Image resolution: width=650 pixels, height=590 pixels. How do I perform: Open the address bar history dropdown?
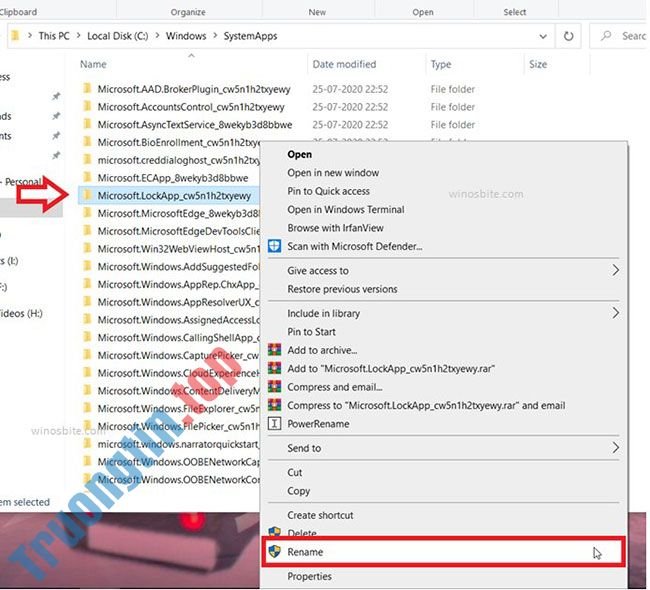tap(543, 36)
